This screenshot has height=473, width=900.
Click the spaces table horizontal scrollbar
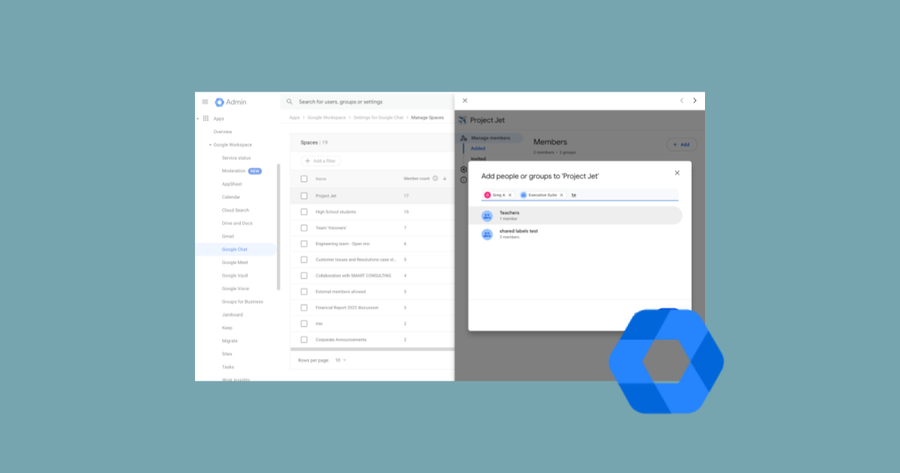[x=372, y=349]
